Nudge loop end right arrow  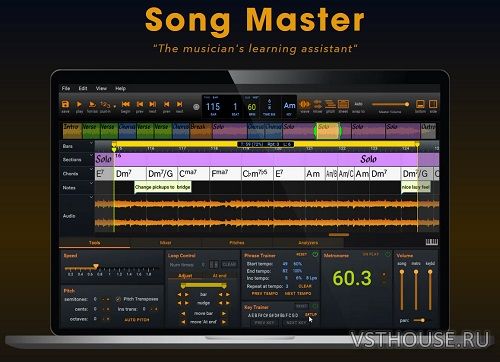click(228, 303)
